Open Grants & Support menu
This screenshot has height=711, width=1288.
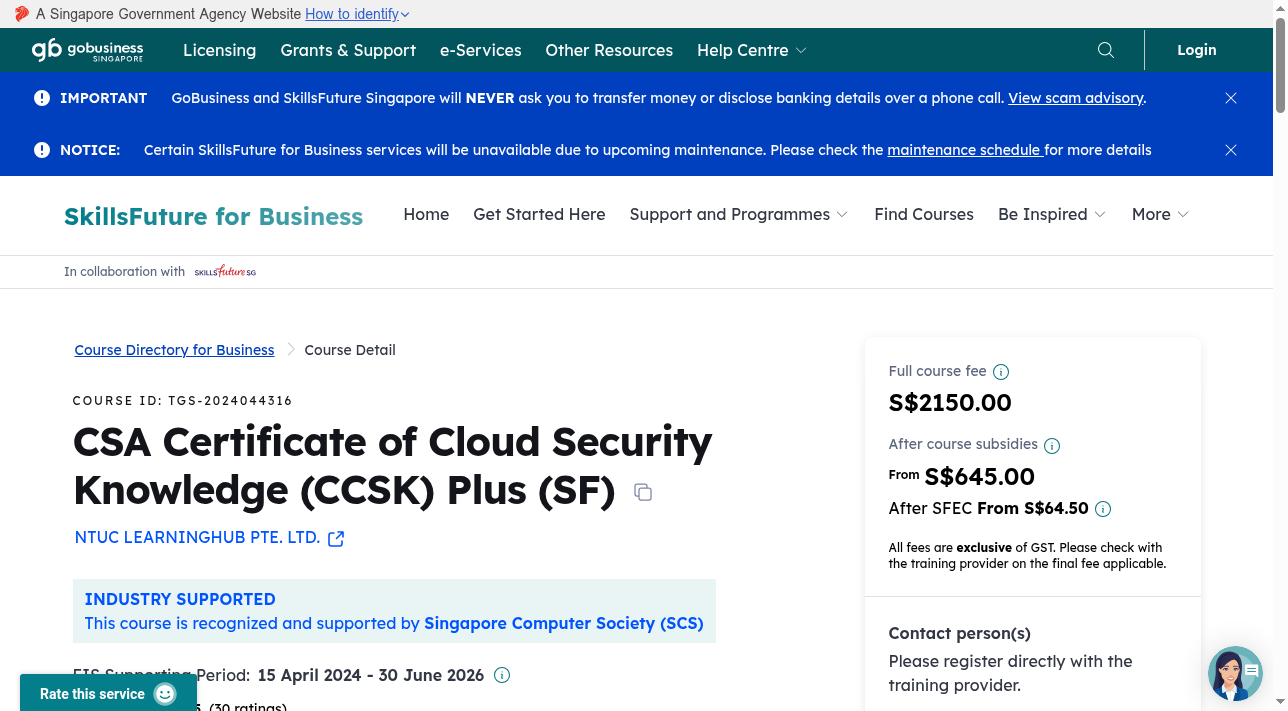tap(348, 50)
